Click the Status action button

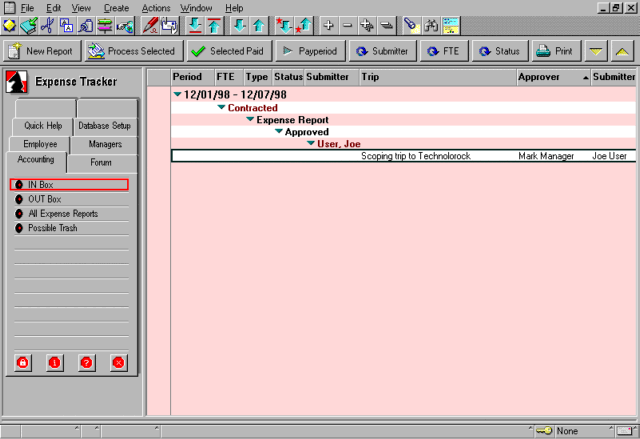500,51
